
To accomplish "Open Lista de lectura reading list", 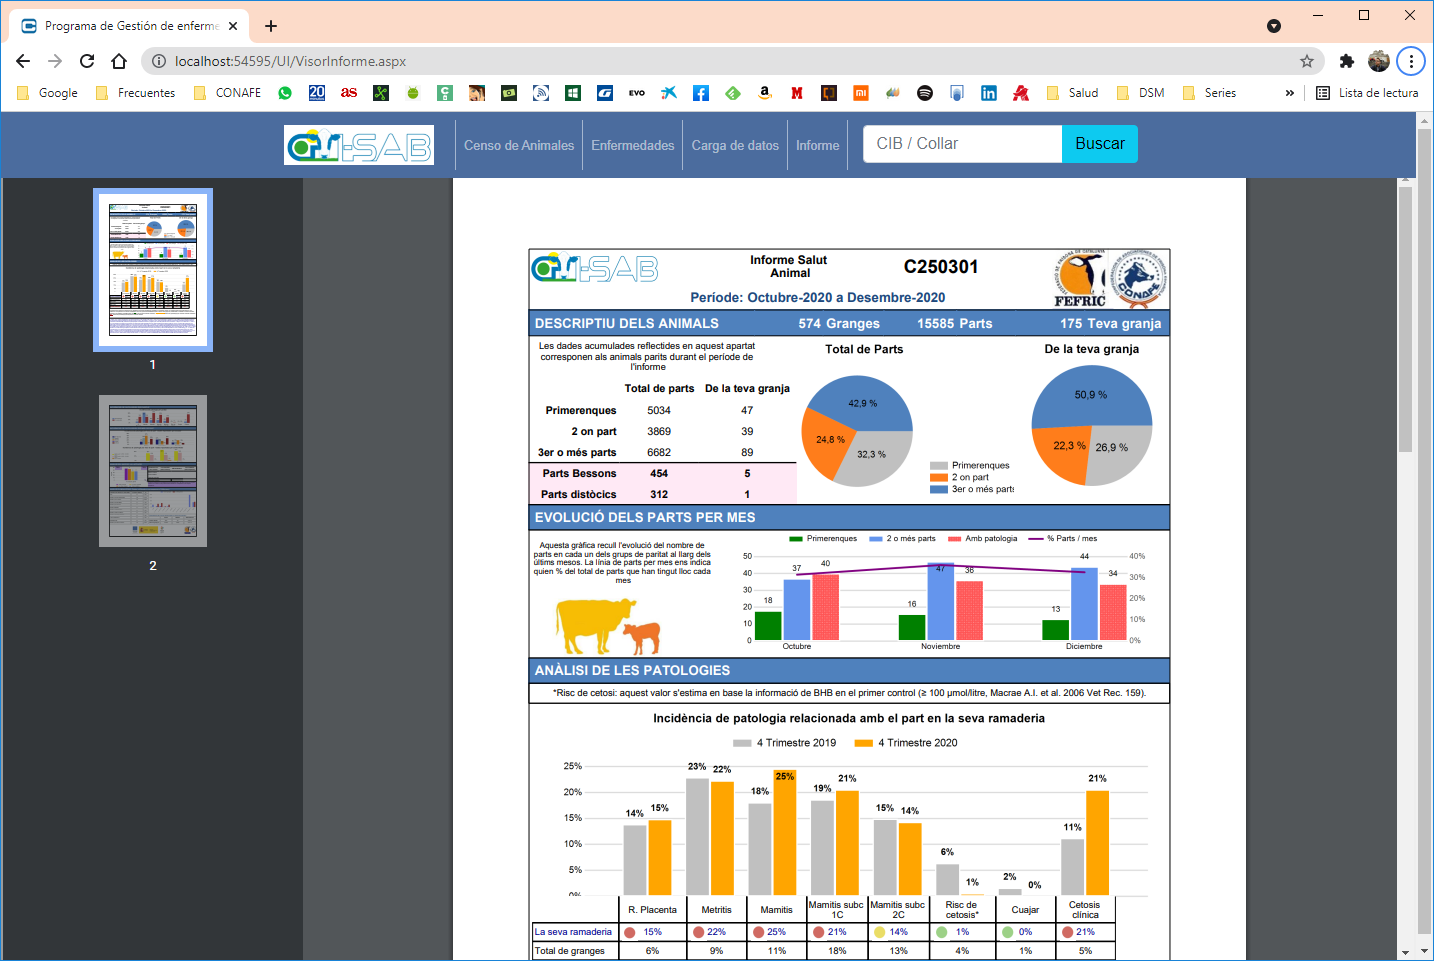I will click(1367, 93).
